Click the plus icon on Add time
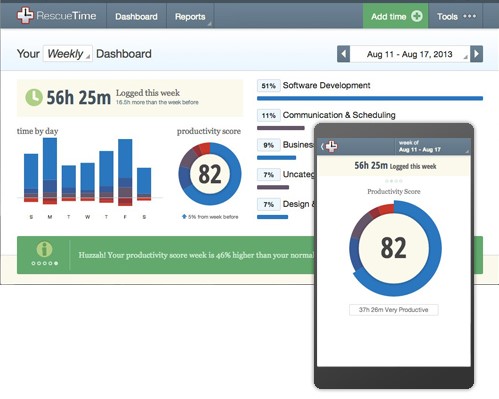 tap(417, 16)
